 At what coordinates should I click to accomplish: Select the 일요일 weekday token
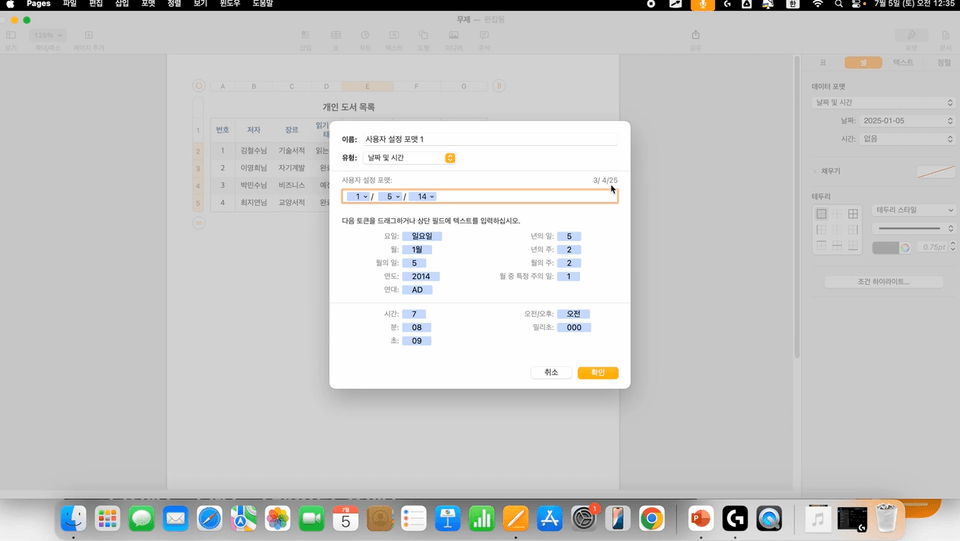[421, 236]
